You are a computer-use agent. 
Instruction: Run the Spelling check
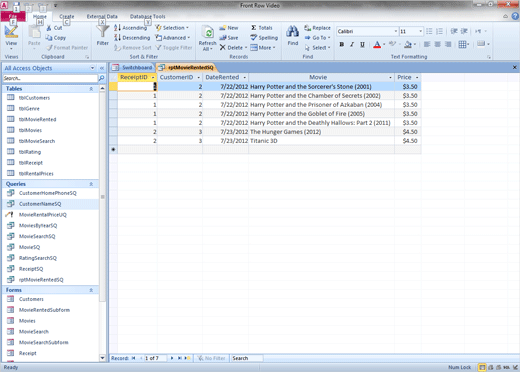click(x=264, y=38)
